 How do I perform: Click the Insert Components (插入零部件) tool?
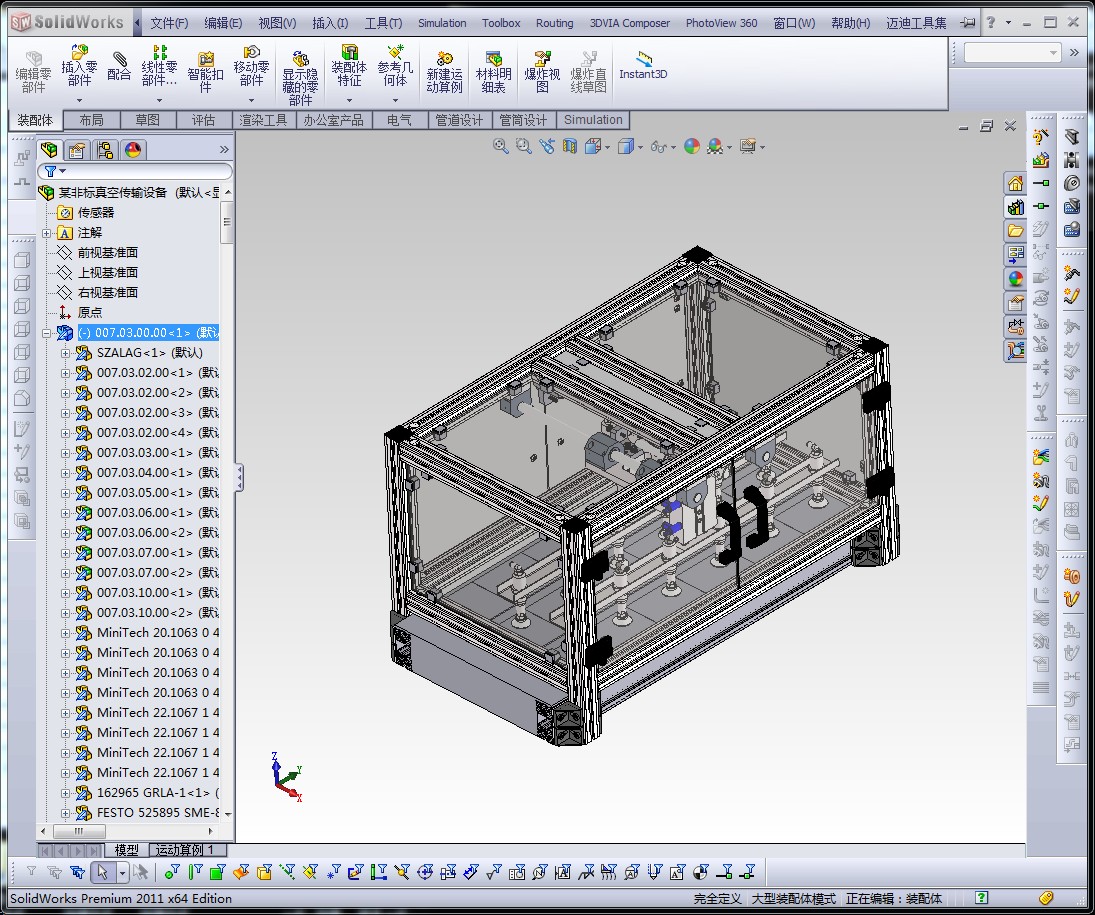pyautogui.click(x=79, y=66)
